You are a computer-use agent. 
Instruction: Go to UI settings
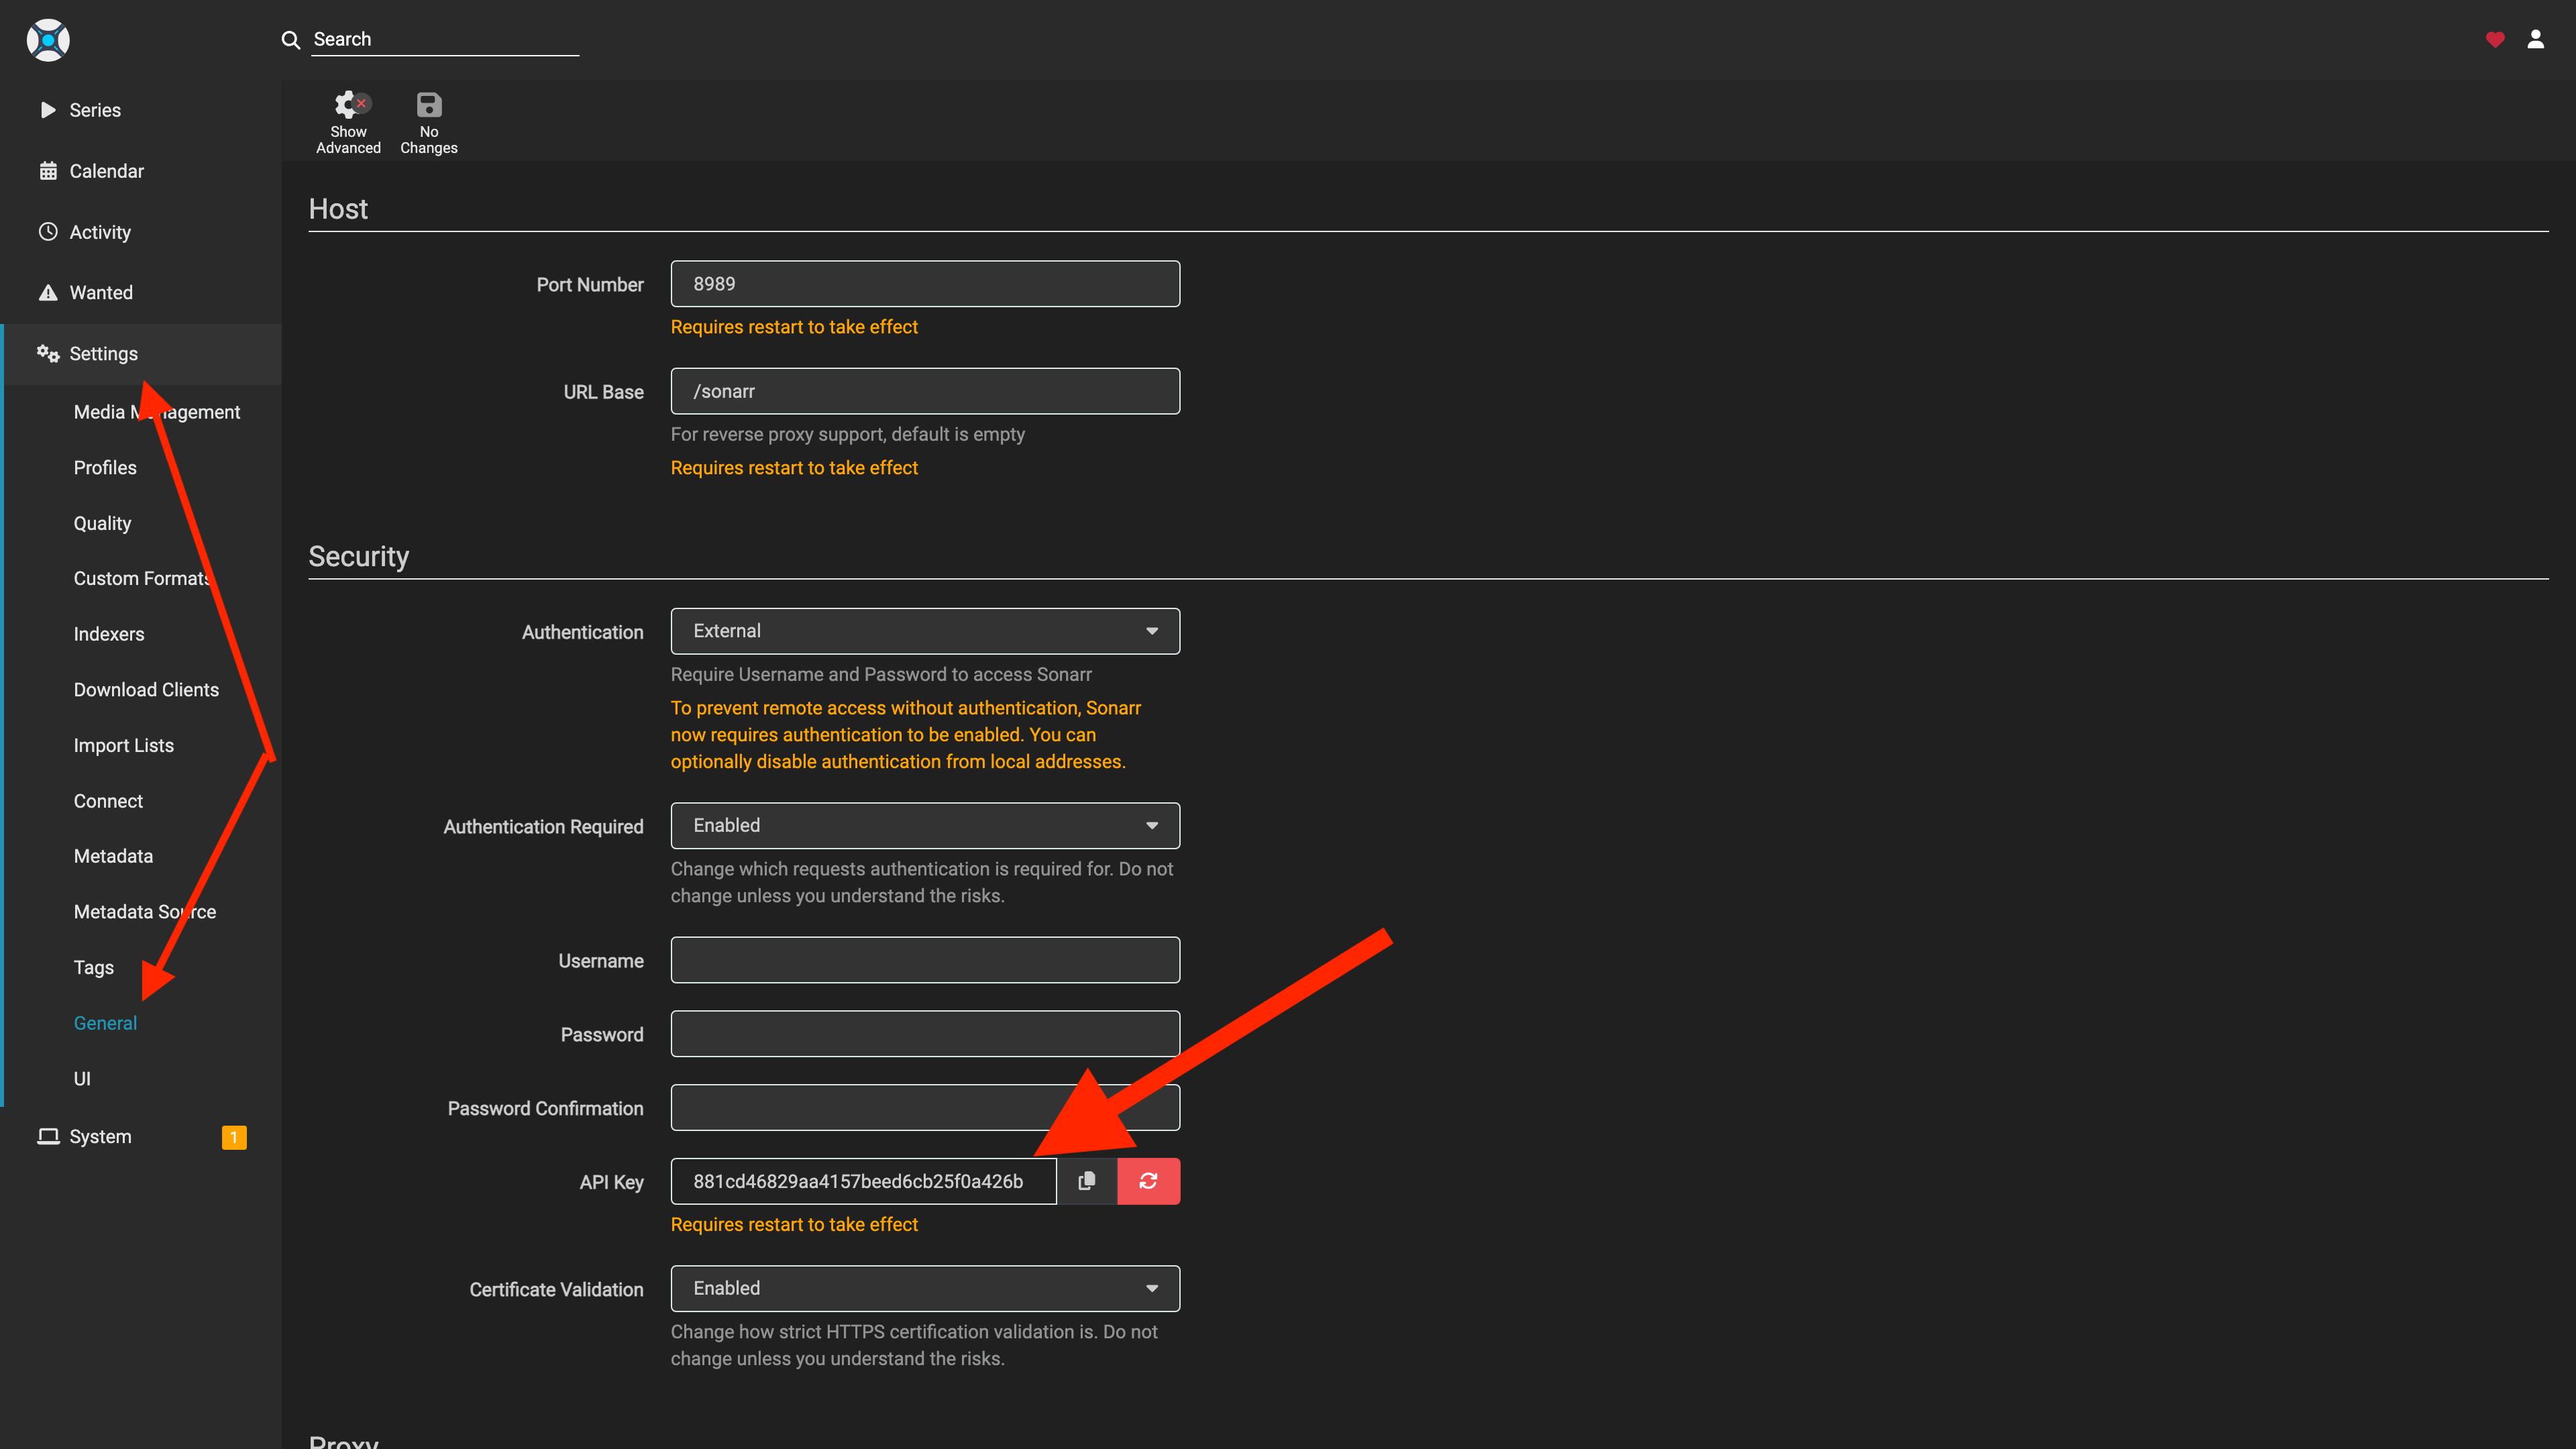pos(82,1079)
